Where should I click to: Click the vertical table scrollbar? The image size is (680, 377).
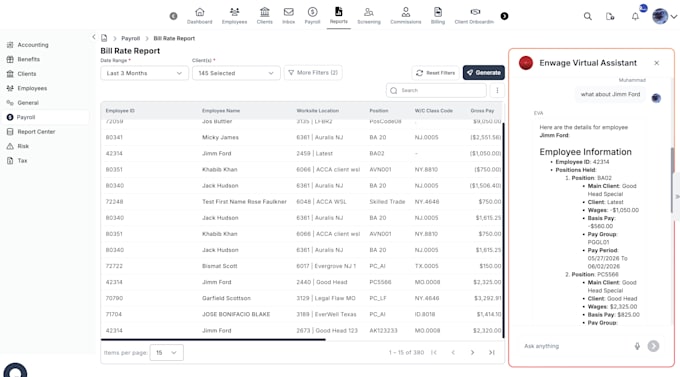503,230
